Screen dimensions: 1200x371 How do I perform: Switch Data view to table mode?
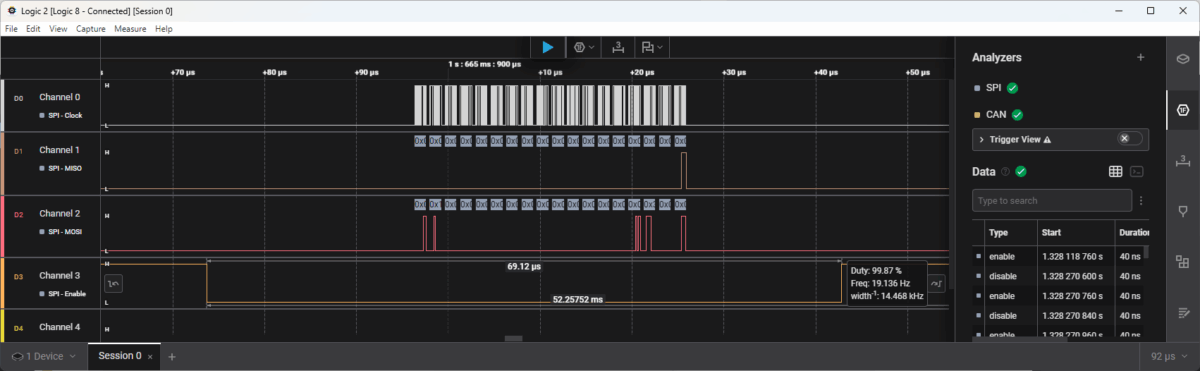pyautogui.click(x=1116, y=171)
